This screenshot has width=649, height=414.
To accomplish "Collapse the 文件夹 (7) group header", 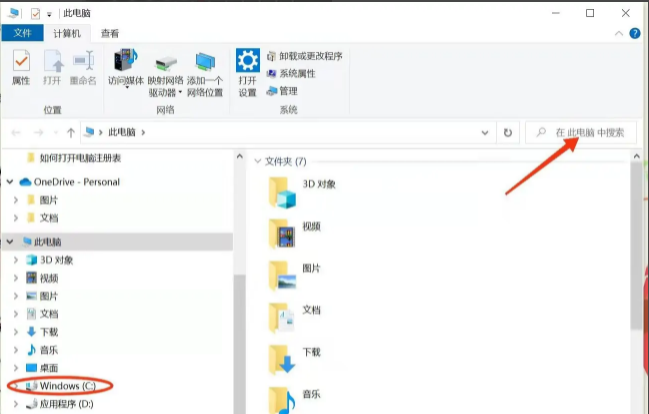I will [257, 161].
